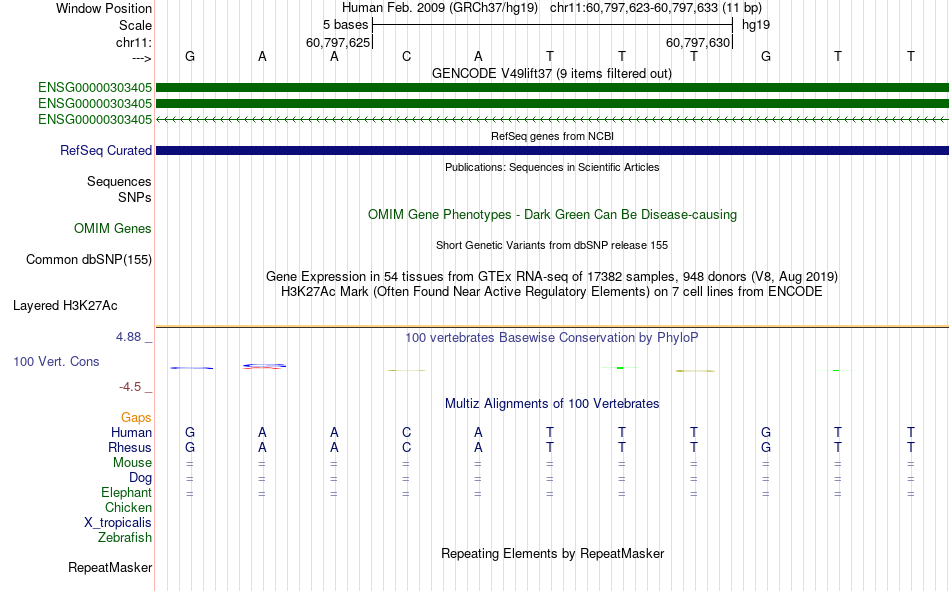The height and width of the screenshot is (591, 950).
Task: Click the OMIM Gene Phenotypes track title
Action: [552, 215]
